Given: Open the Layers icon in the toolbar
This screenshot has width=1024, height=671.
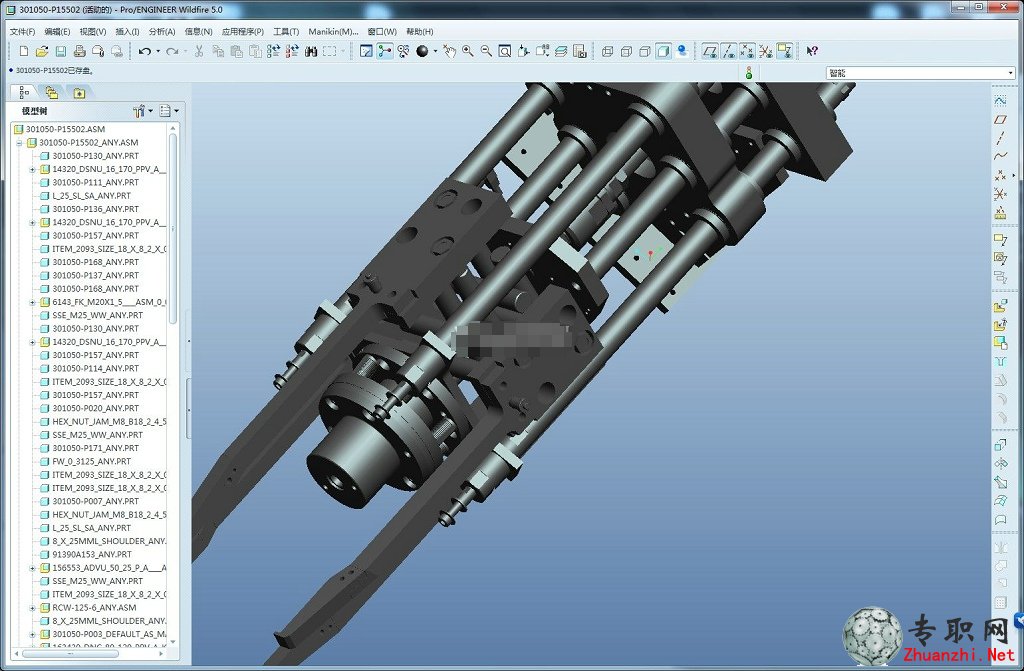Looking at the screenshot, I should pyautogui.click(x=561, y=51).
